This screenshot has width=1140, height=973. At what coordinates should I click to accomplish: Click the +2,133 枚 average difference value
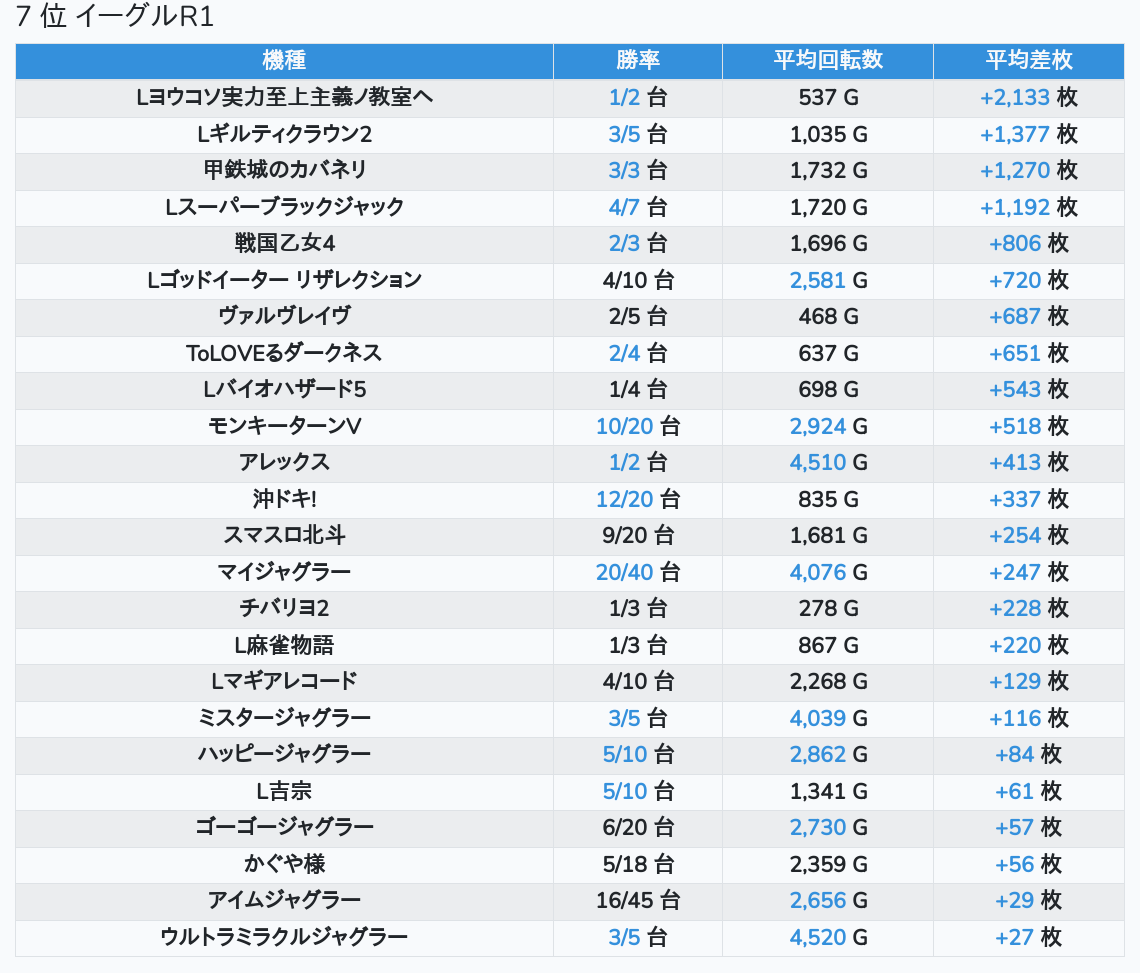click(x=1029, y=97)
